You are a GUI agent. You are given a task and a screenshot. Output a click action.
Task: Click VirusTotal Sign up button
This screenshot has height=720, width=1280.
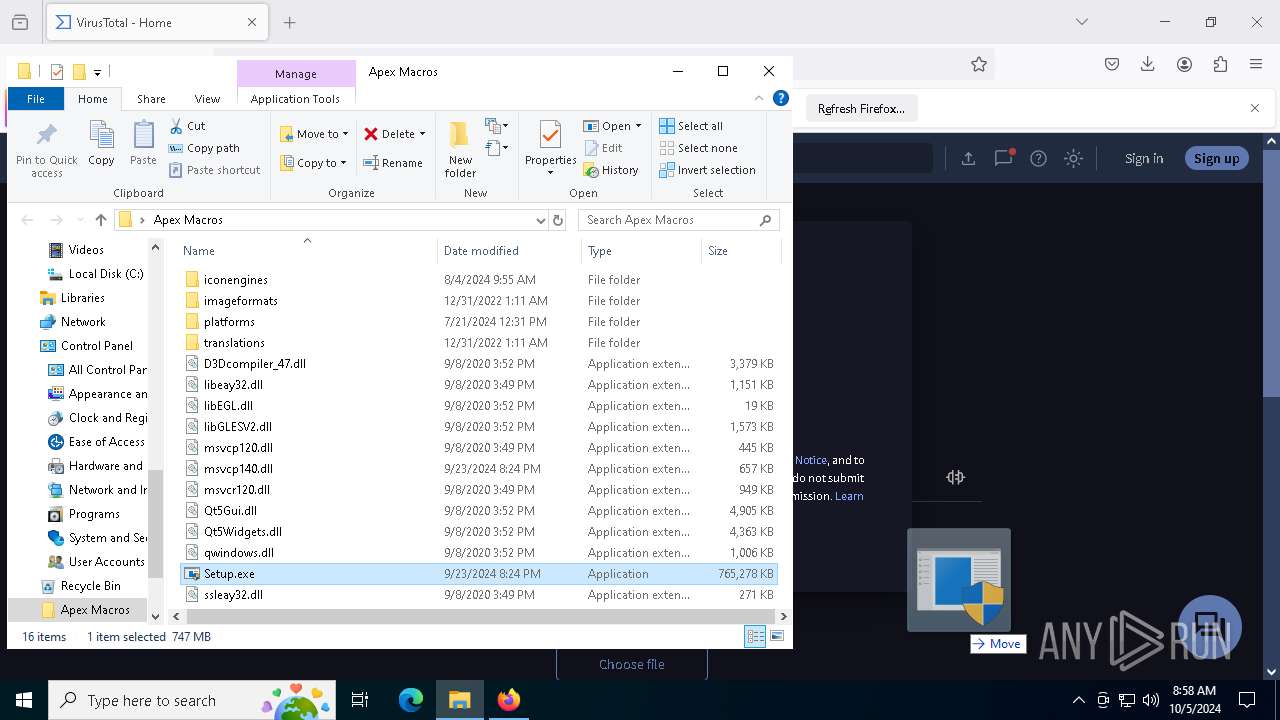(x=1216, y=158)
